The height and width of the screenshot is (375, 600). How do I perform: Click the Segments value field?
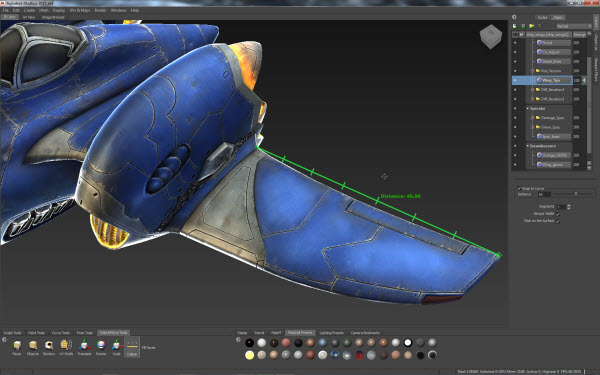pyautogui.click(x=561, y=207)
